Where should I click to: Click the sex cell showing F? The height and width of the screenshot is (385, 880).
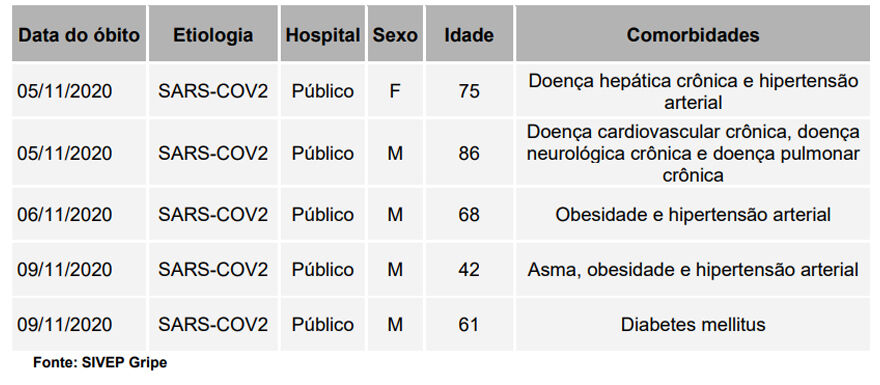[x=395, y=90]
